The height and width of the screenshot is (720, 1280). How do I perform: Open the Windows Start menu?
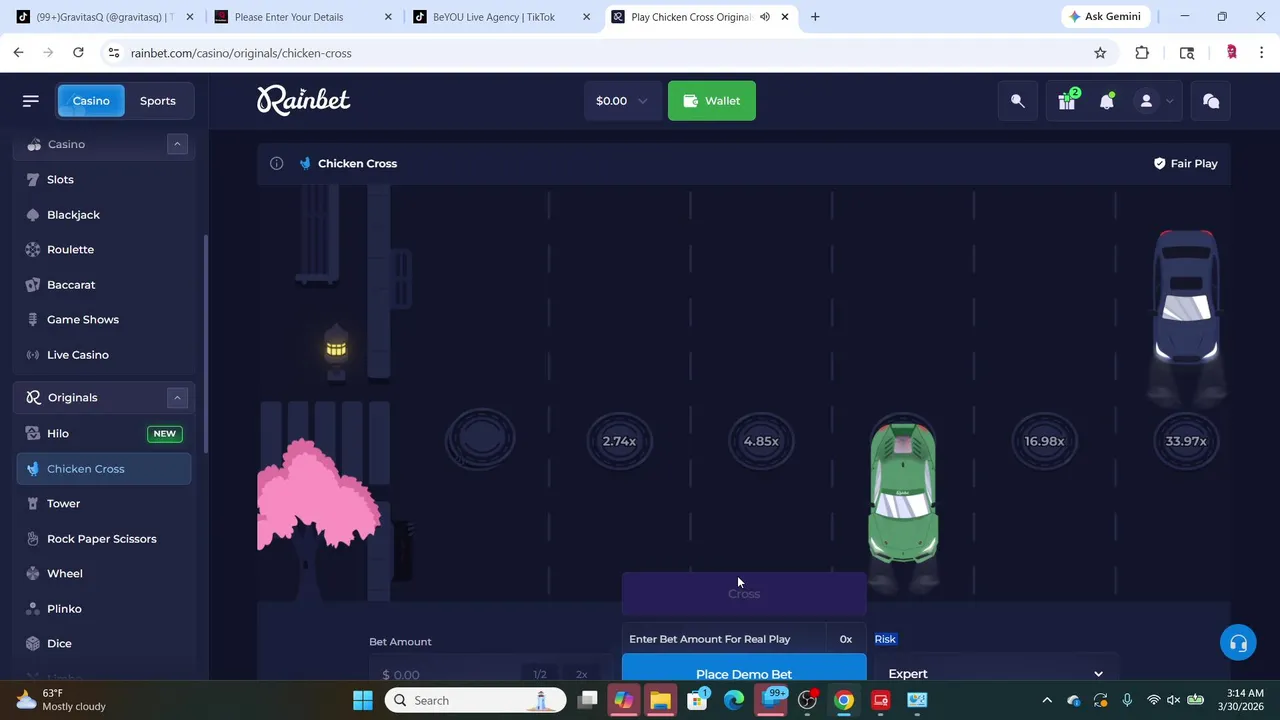[x=363, y=700]
